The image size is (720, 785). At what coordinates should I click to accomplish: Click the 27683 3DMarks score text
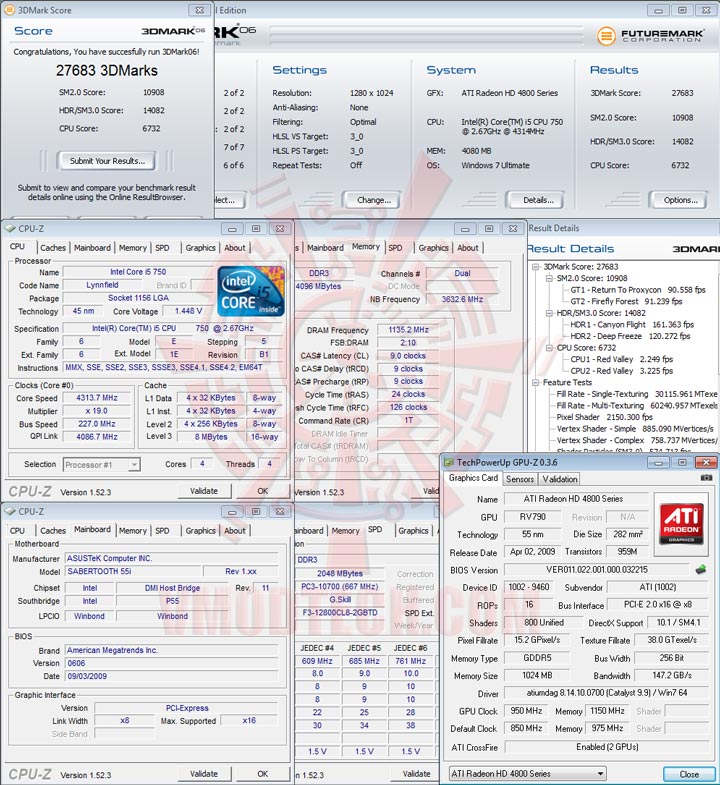[107, 71]
